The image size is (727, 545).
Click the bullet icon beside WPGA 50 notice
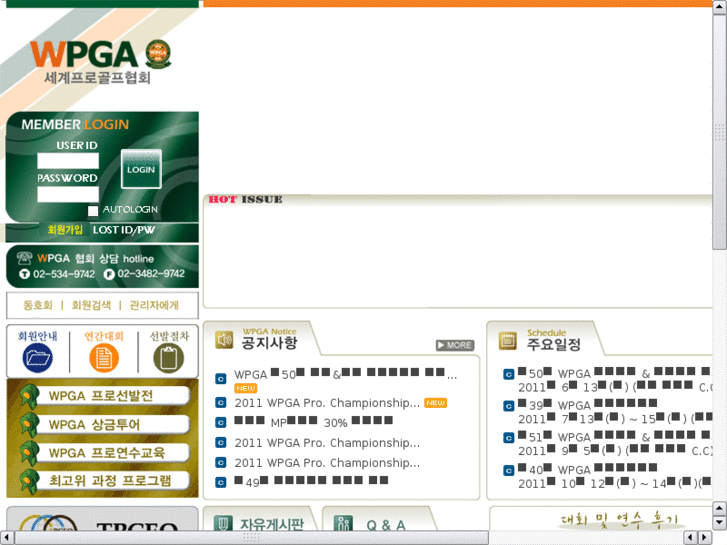pos(221,379)
